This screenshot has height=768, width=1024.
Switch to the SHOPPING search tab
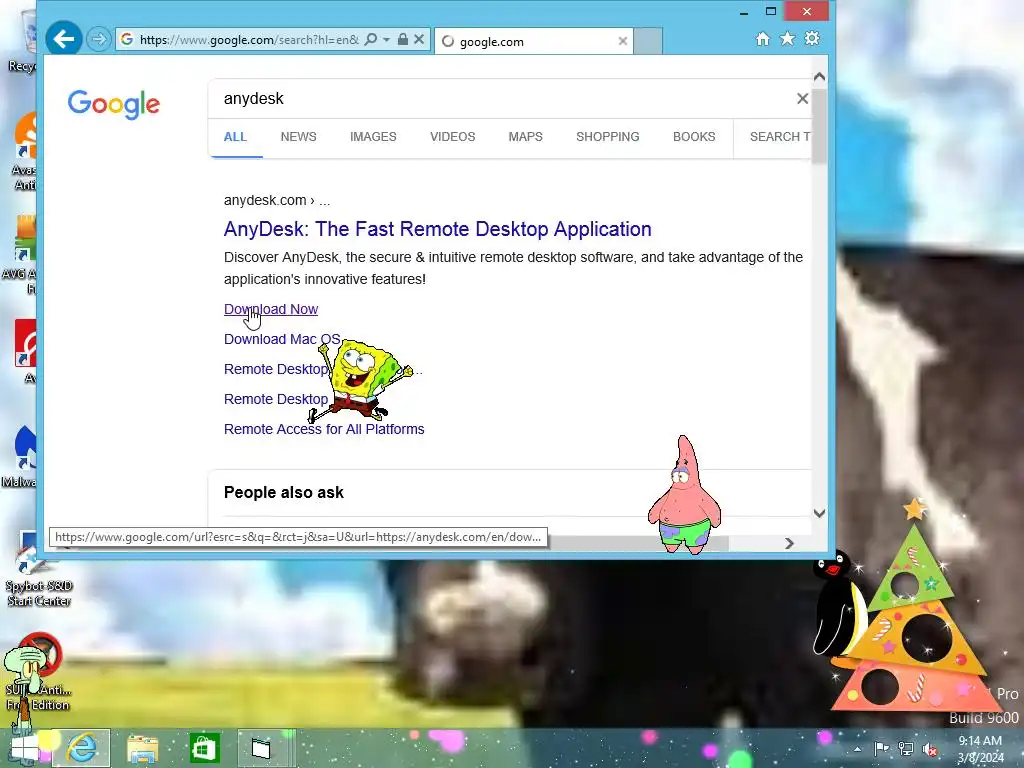point(607,137)
